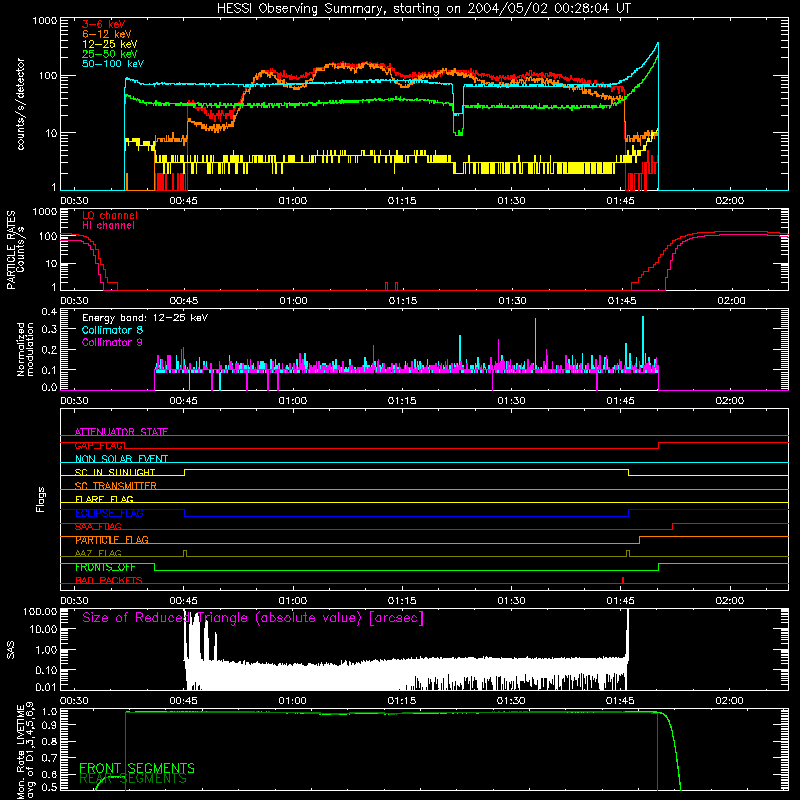Click the PARTICLE_FLAG label
800x800 pixels.
[x=112, y=540]
